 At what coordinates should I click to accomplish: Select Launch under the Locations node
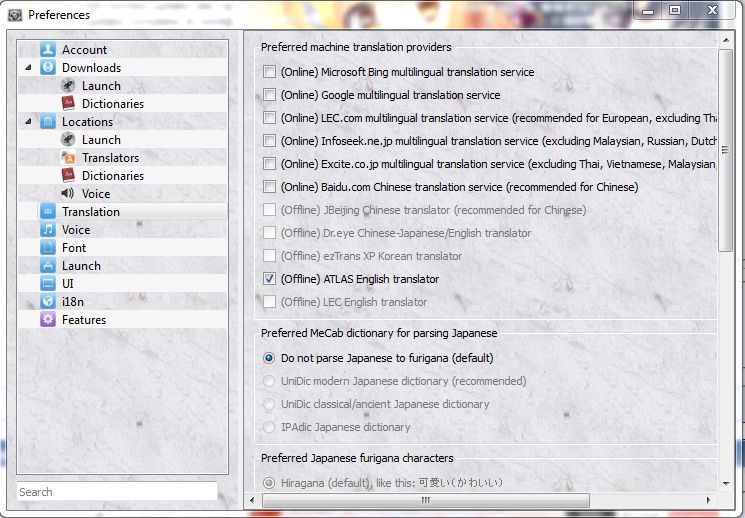tap(101, 140)
